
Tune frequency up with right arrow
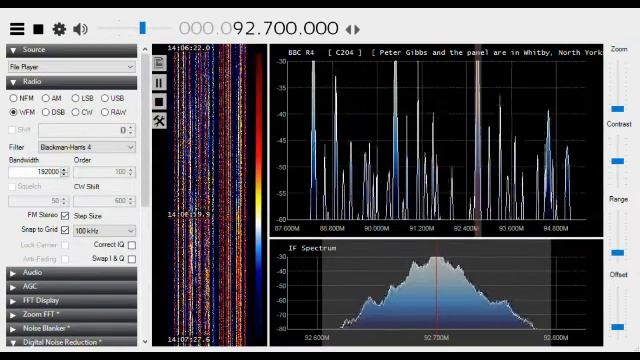(357, 29)
